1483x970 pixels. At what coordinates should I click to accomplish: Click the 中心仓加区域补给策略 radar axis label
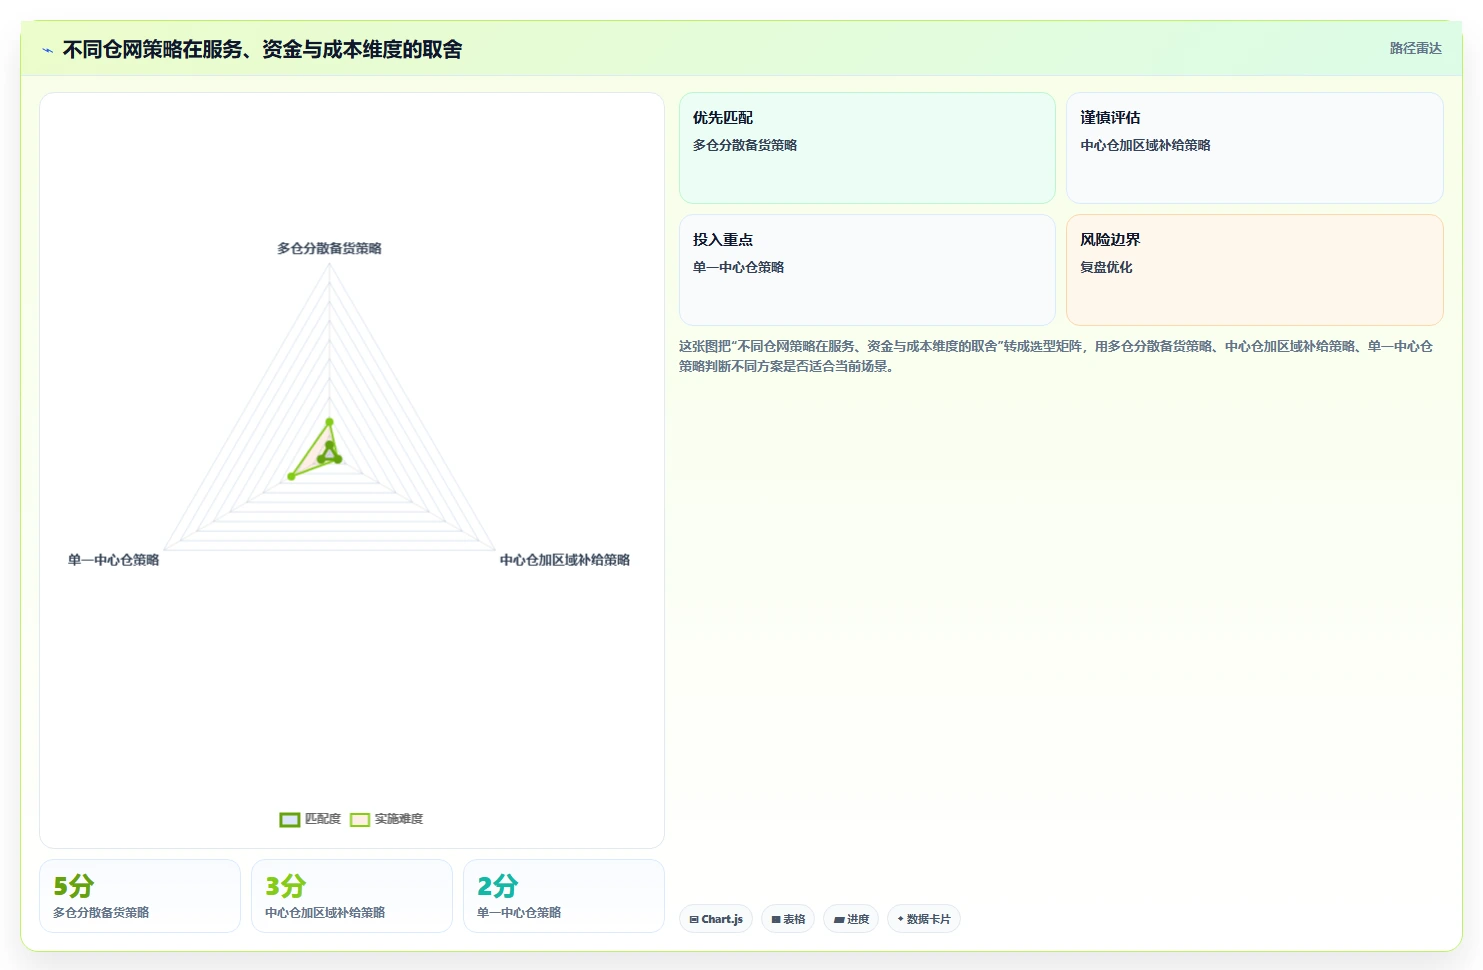pos(565,560)
